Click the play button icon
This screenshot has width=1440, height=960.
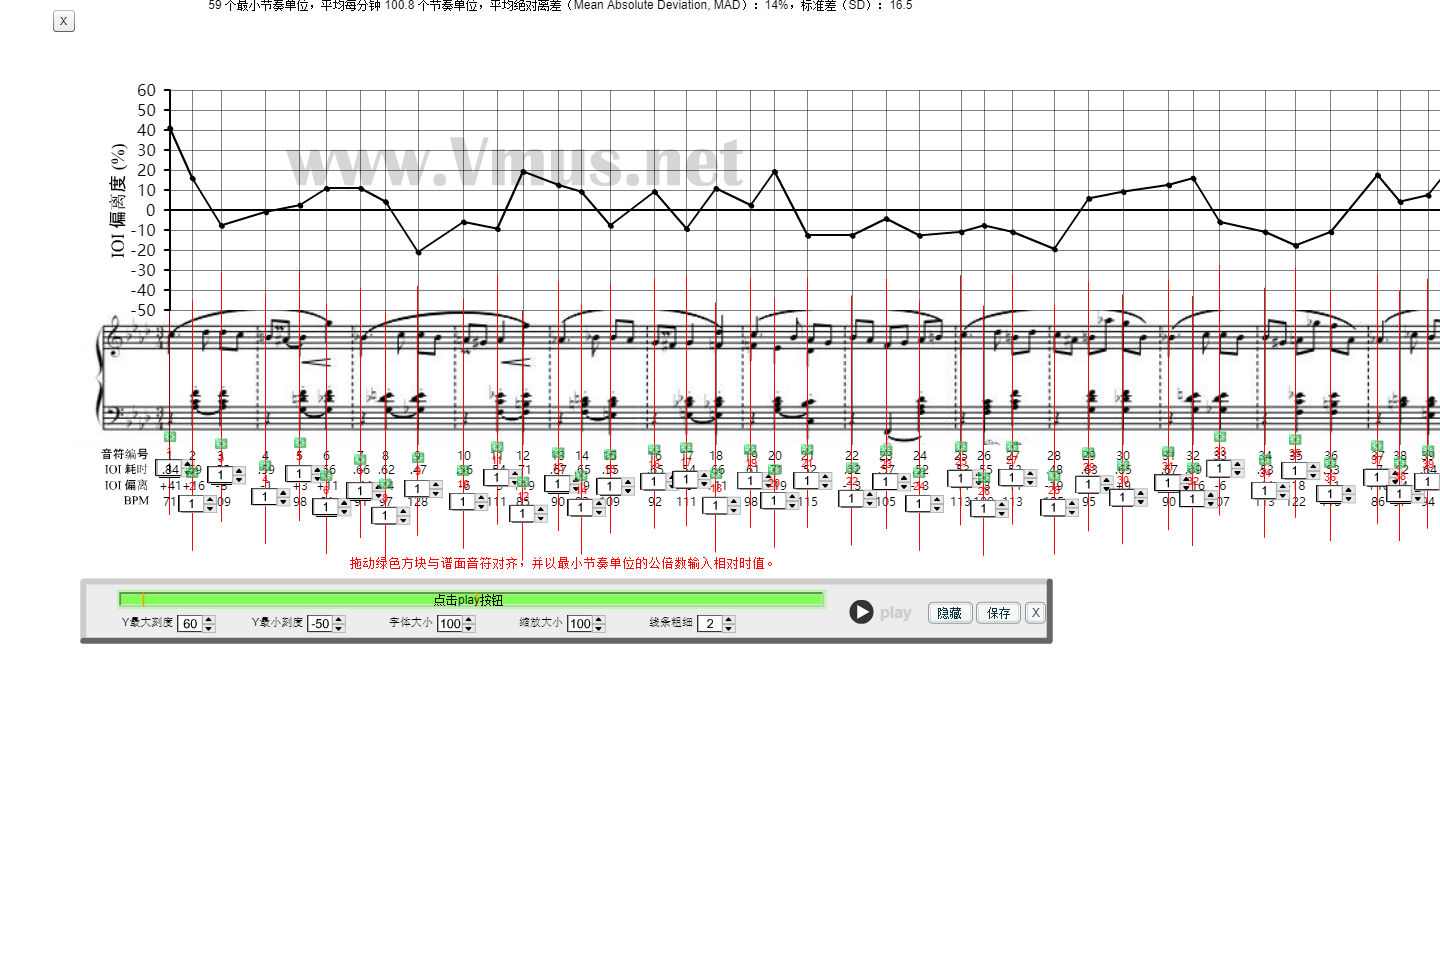click(861, 612)
